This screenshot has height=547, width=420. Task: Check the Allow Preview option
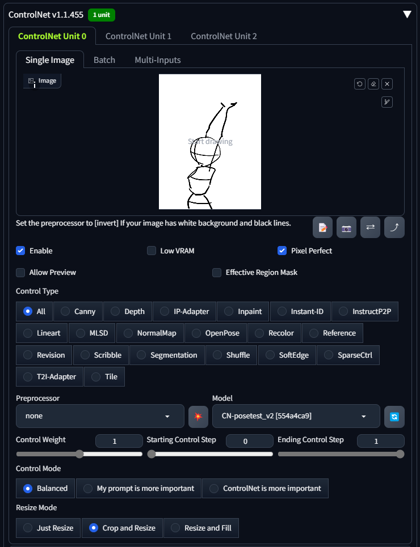(20, 272)
